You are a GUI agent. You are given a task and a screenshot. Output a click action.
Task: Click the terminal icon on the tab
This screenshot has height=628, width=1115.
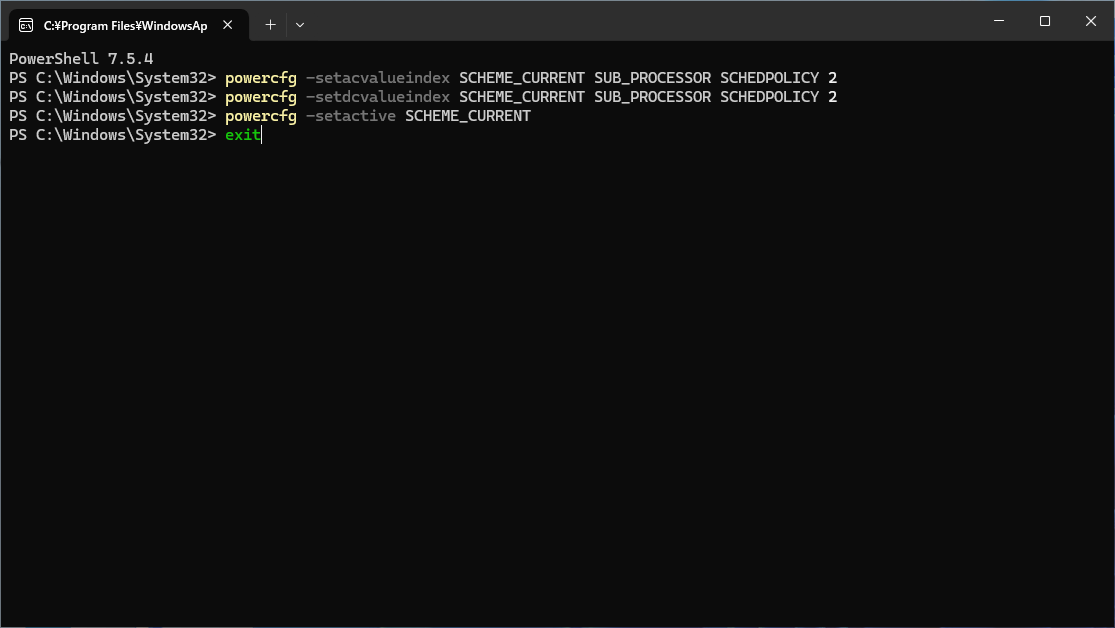(26, 25)
